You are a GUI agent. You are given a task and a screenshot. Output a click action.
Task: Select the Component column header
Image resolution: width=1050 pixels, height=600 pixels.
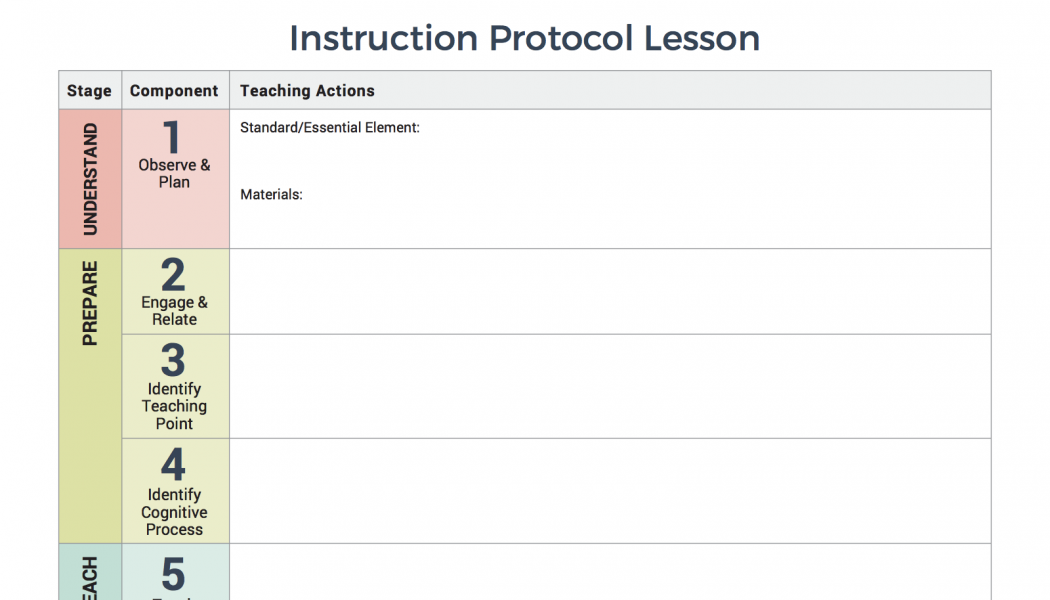pos(175,90)
